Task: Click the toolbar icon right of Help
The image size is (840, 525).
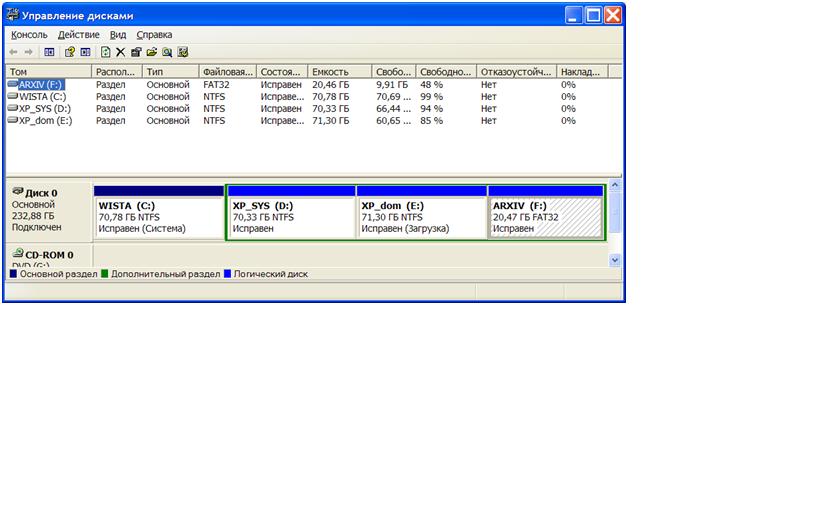Action: [85, 52]
